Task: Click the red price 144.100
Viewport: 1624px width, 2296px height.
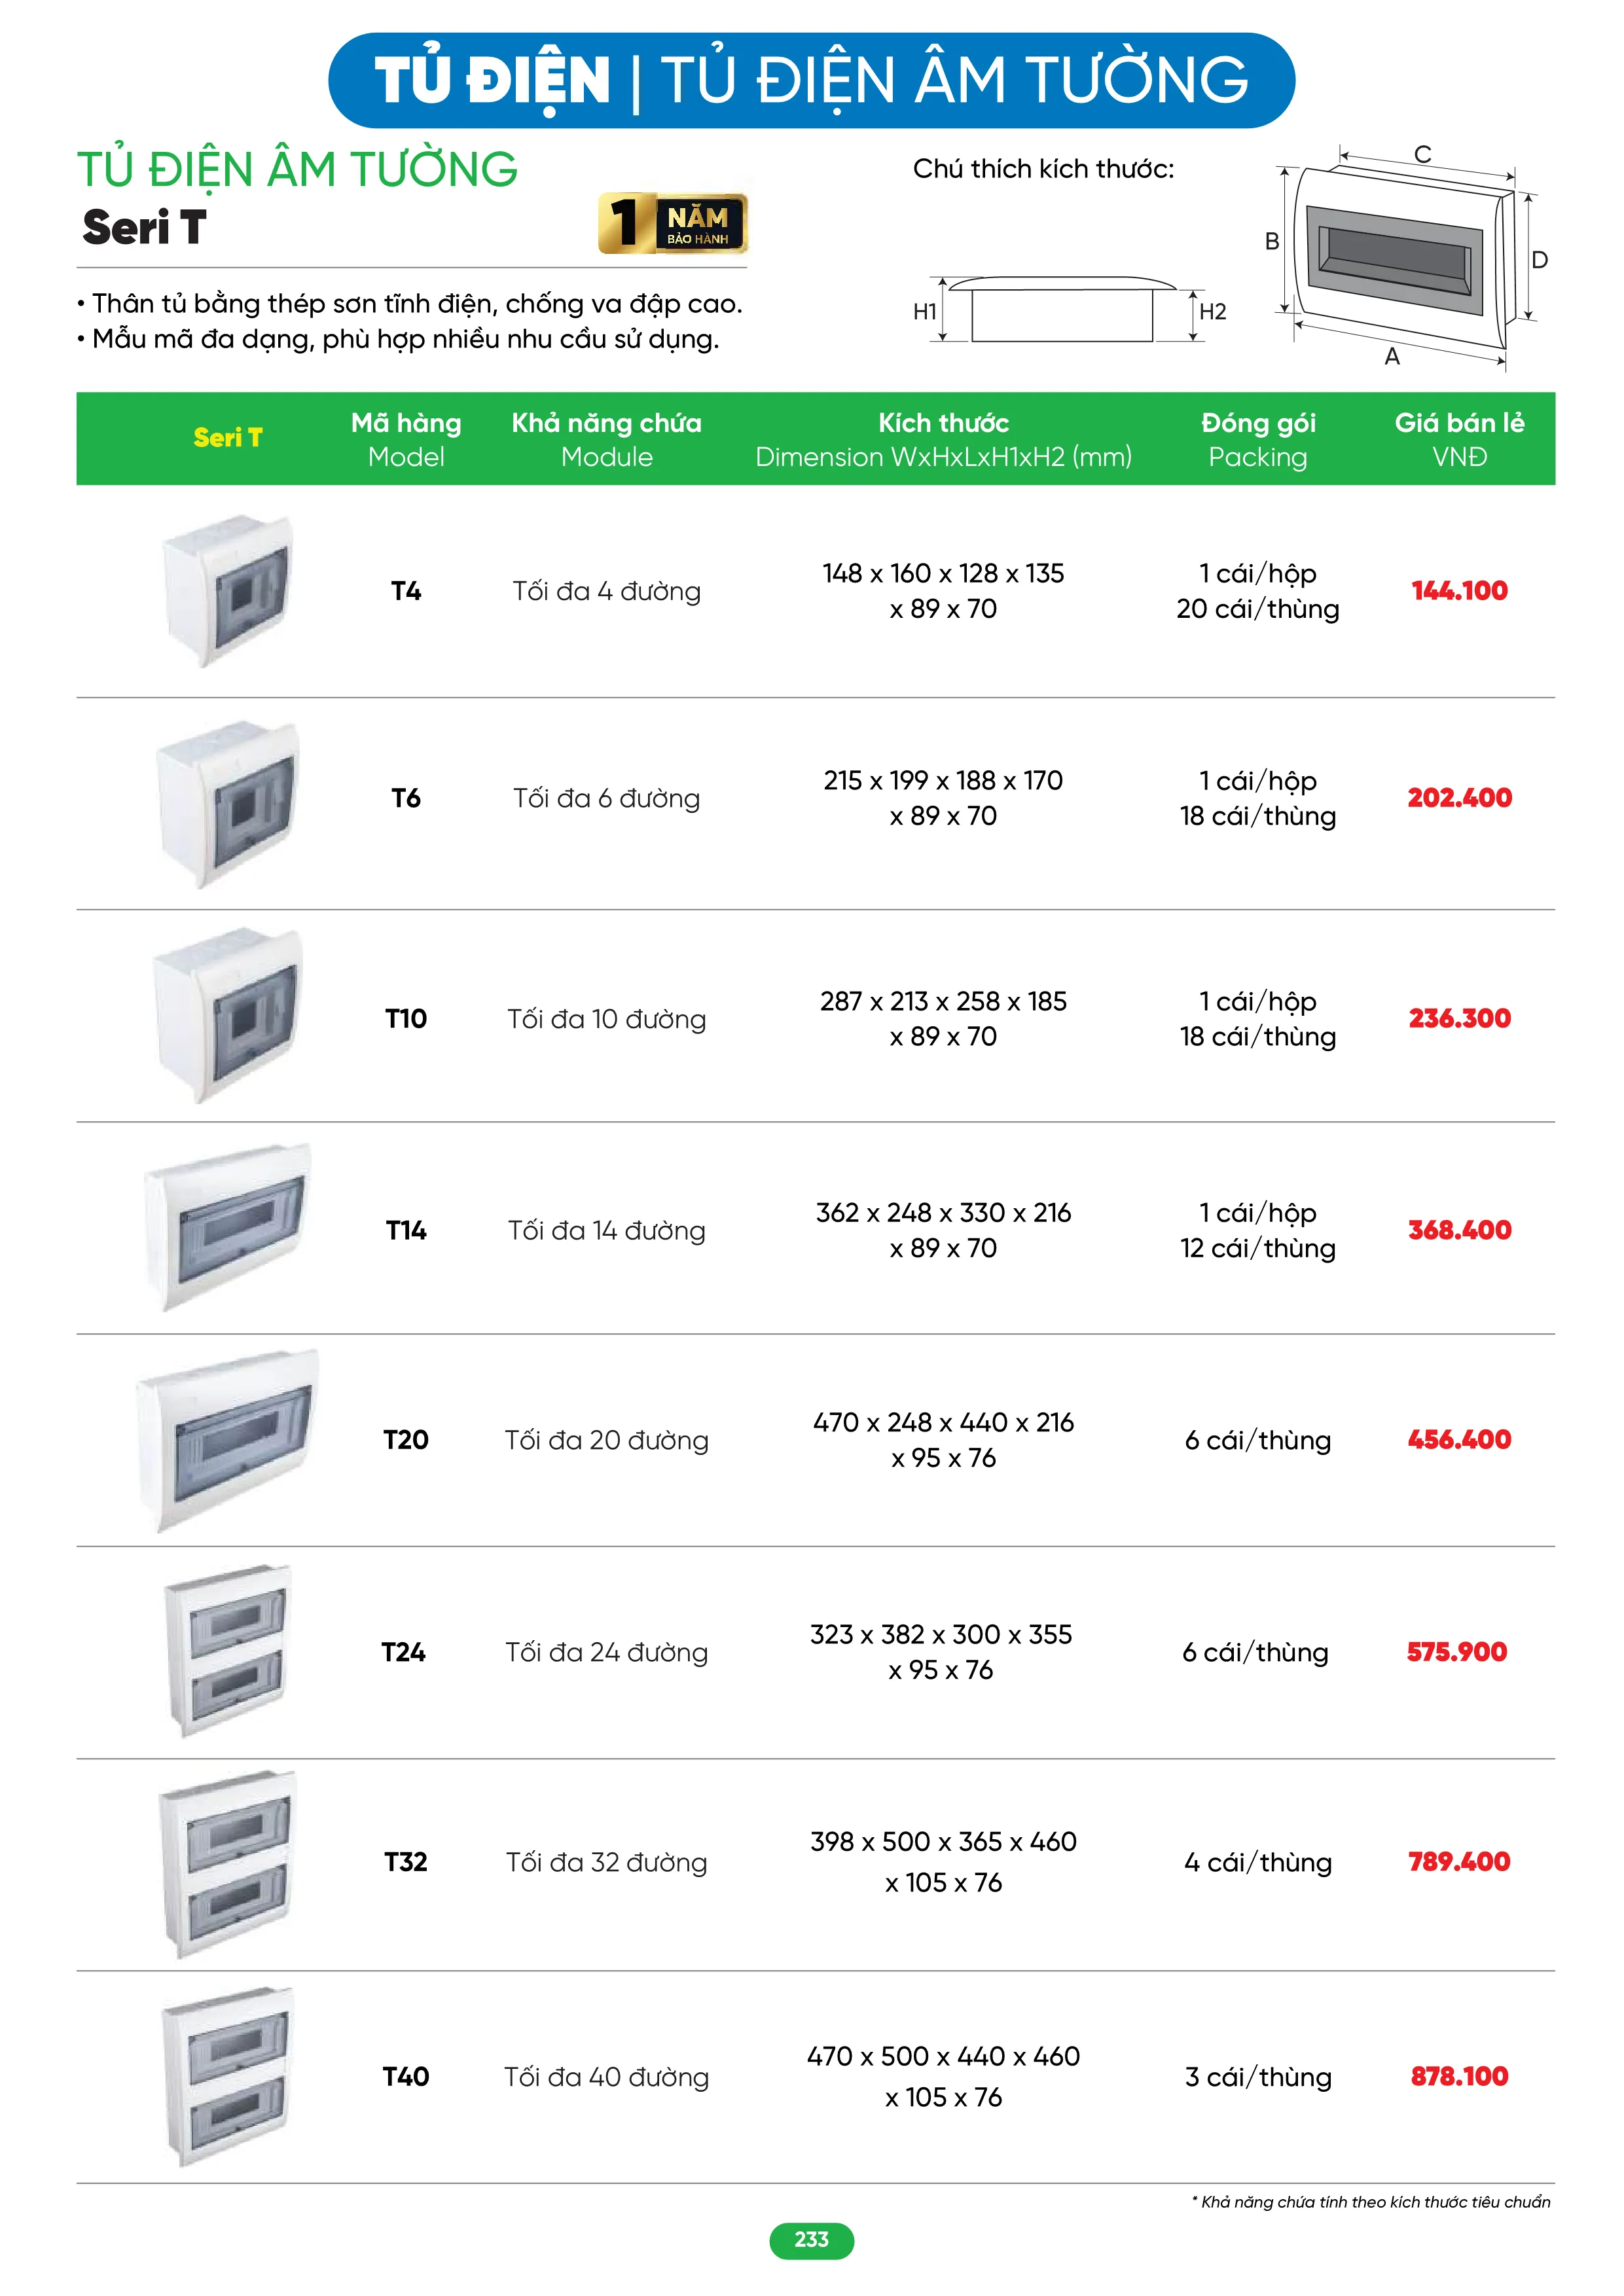Action: (1459, 590)
